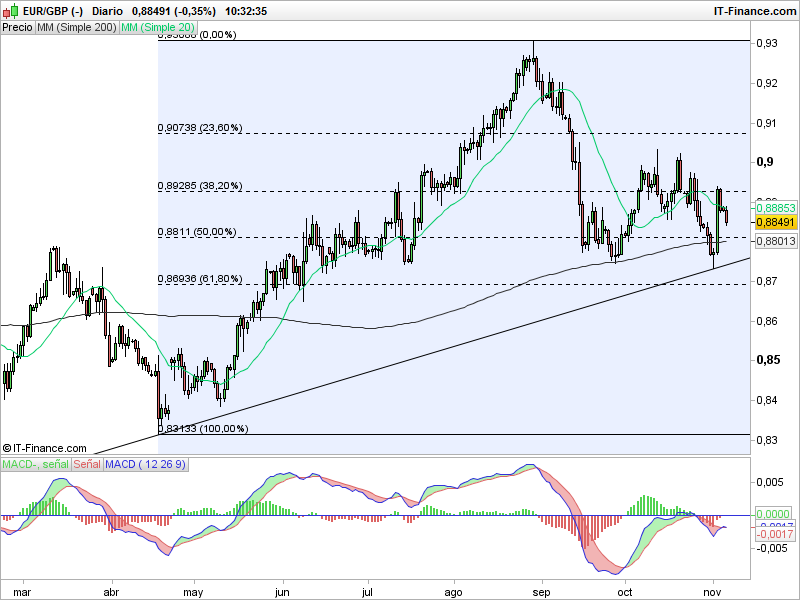800x600 pixels.
Task: Click the 0,86936 (61,80%) Fibonacci label
Action: click(200, 279)
